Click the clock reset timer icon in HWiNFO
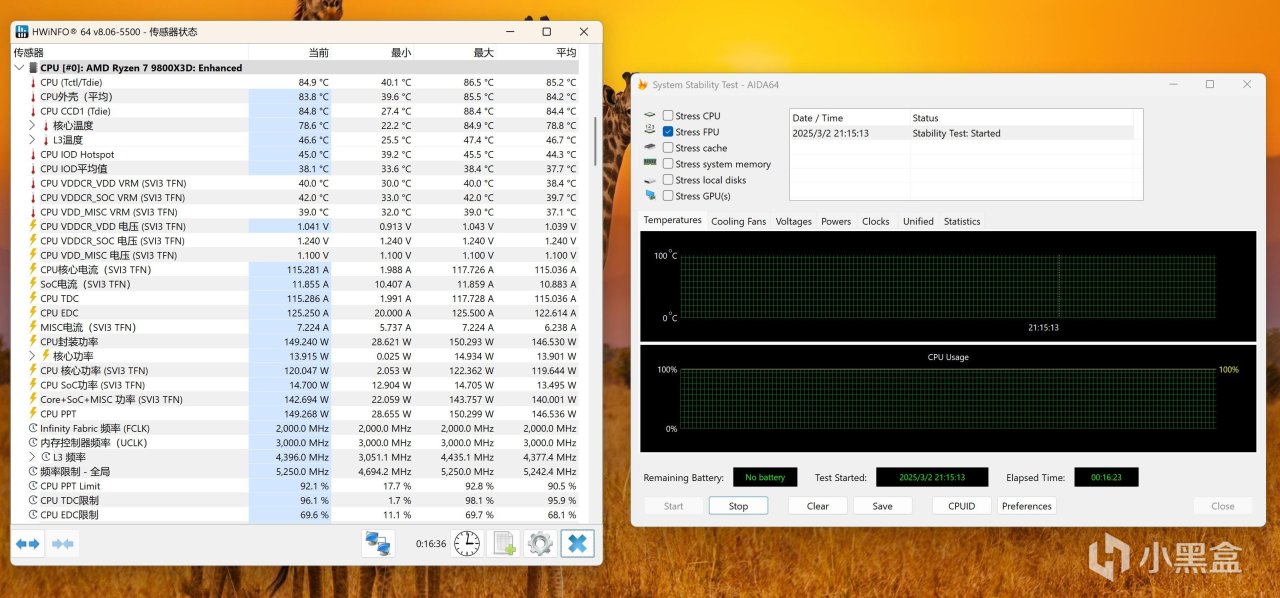 466,544
